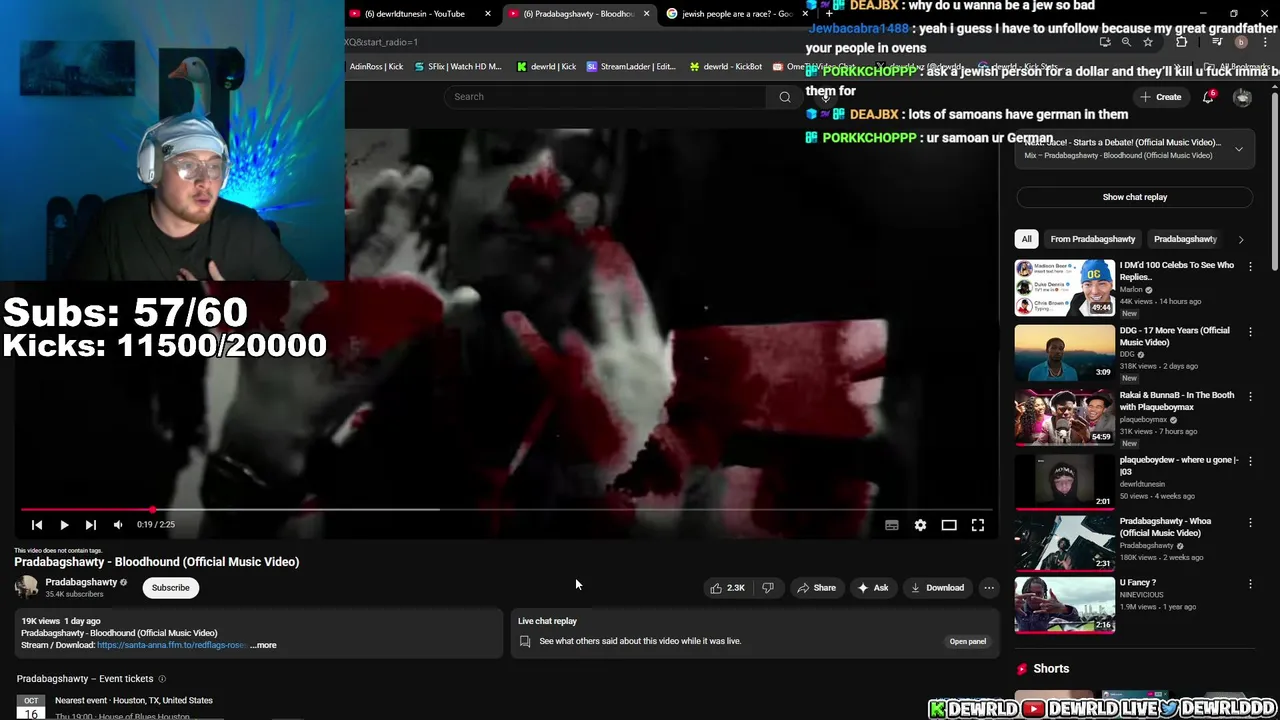Open options for Rakai & BunnaB video

pyautogui.click(x=1250, y=397)
